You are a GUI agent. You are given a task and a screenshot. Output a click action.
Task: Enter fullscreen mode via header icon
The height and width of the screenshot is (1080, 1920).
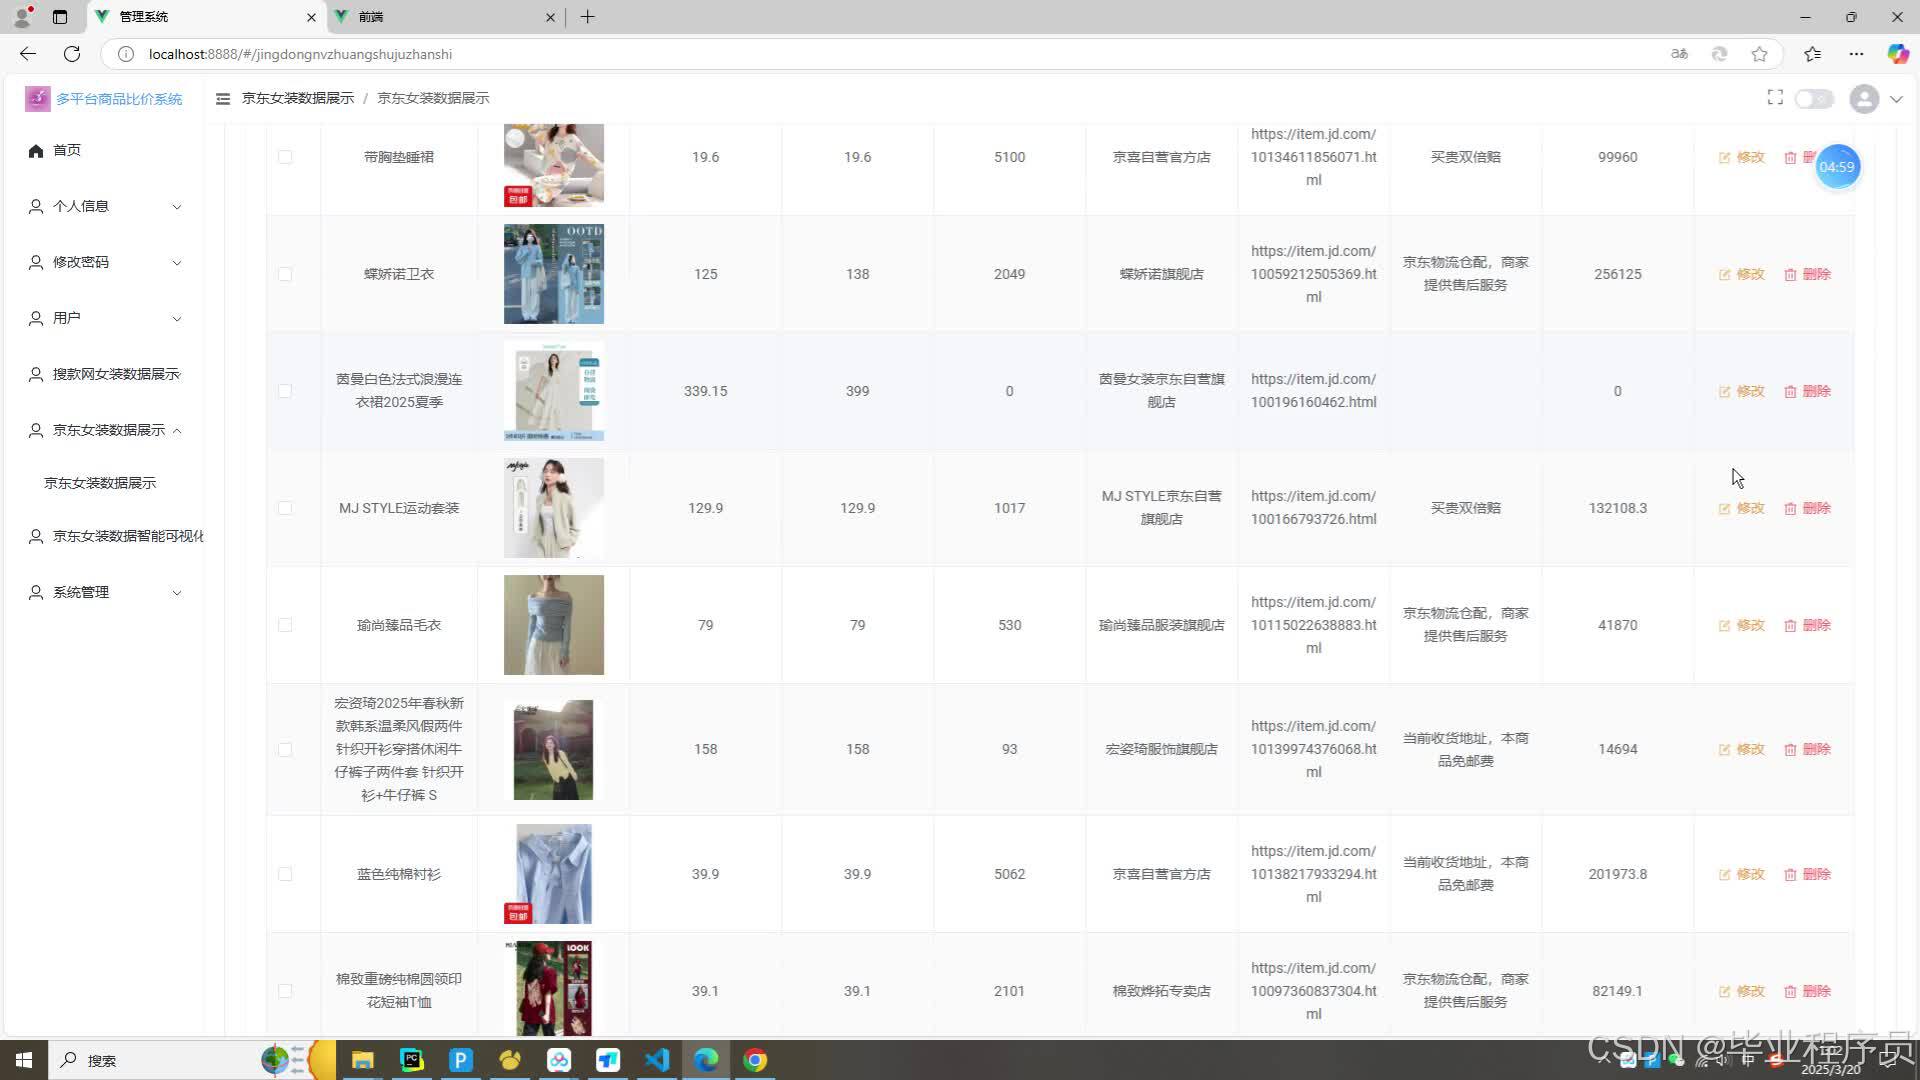[x=1775, y=97]
